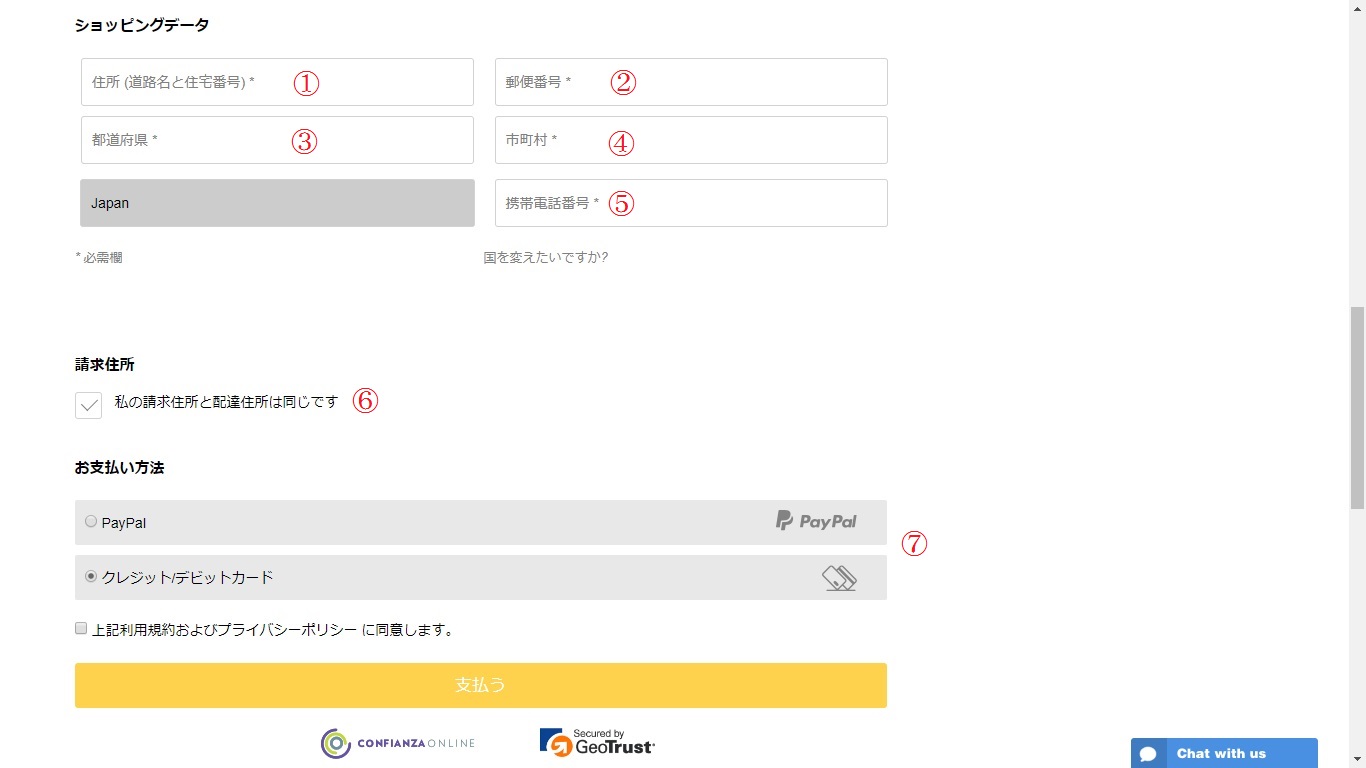Check the 利用規約 agreement checkbox
1366x768 pixels.
(81, 629)
